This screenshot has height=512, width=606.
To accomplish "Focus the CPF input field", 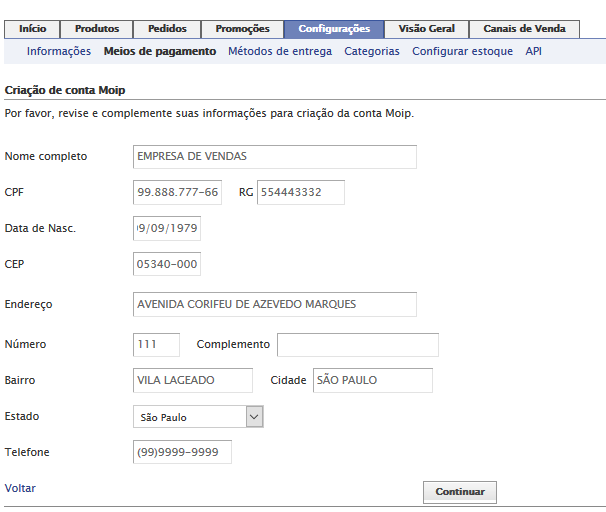I will pyautogui.click(x=177, y=192).
